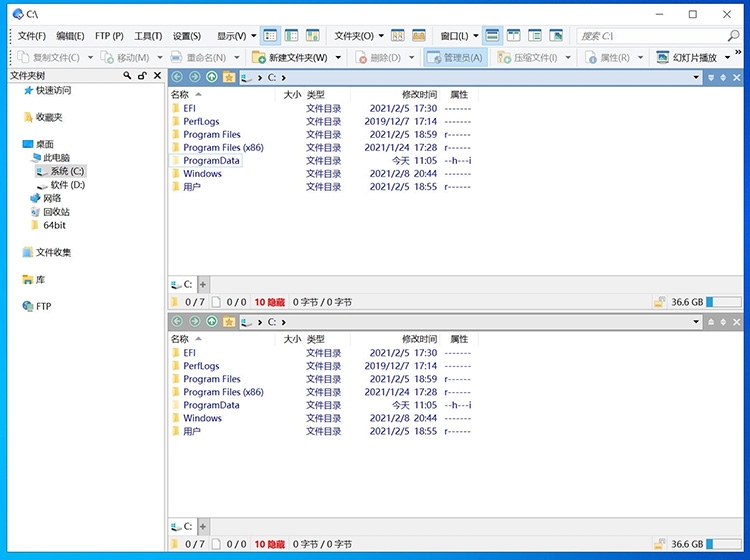Select 软件 (D:) drive in folder tree
750x560 pixels.
point(67,185)
